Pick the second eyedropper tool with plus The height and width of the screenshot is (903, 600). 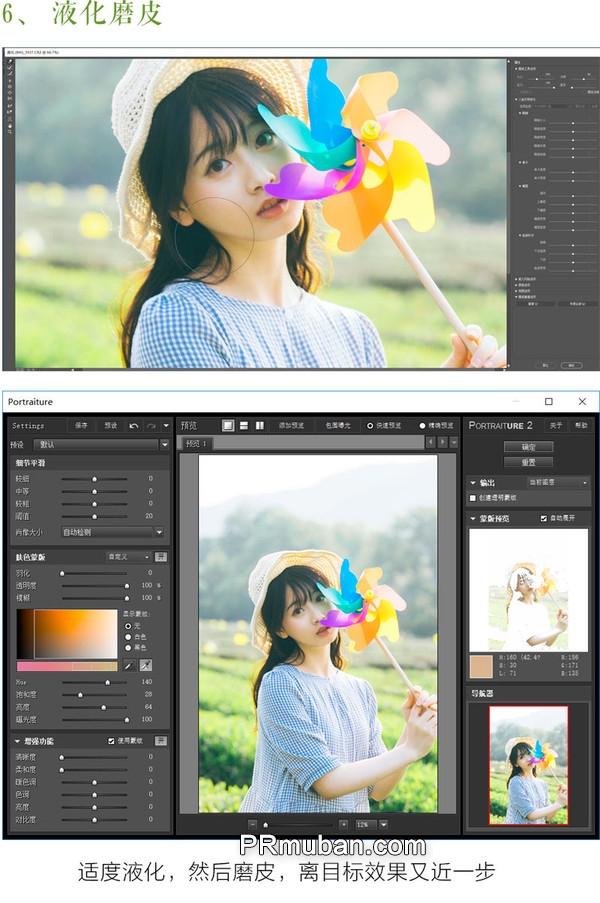(x=145, y=665)
